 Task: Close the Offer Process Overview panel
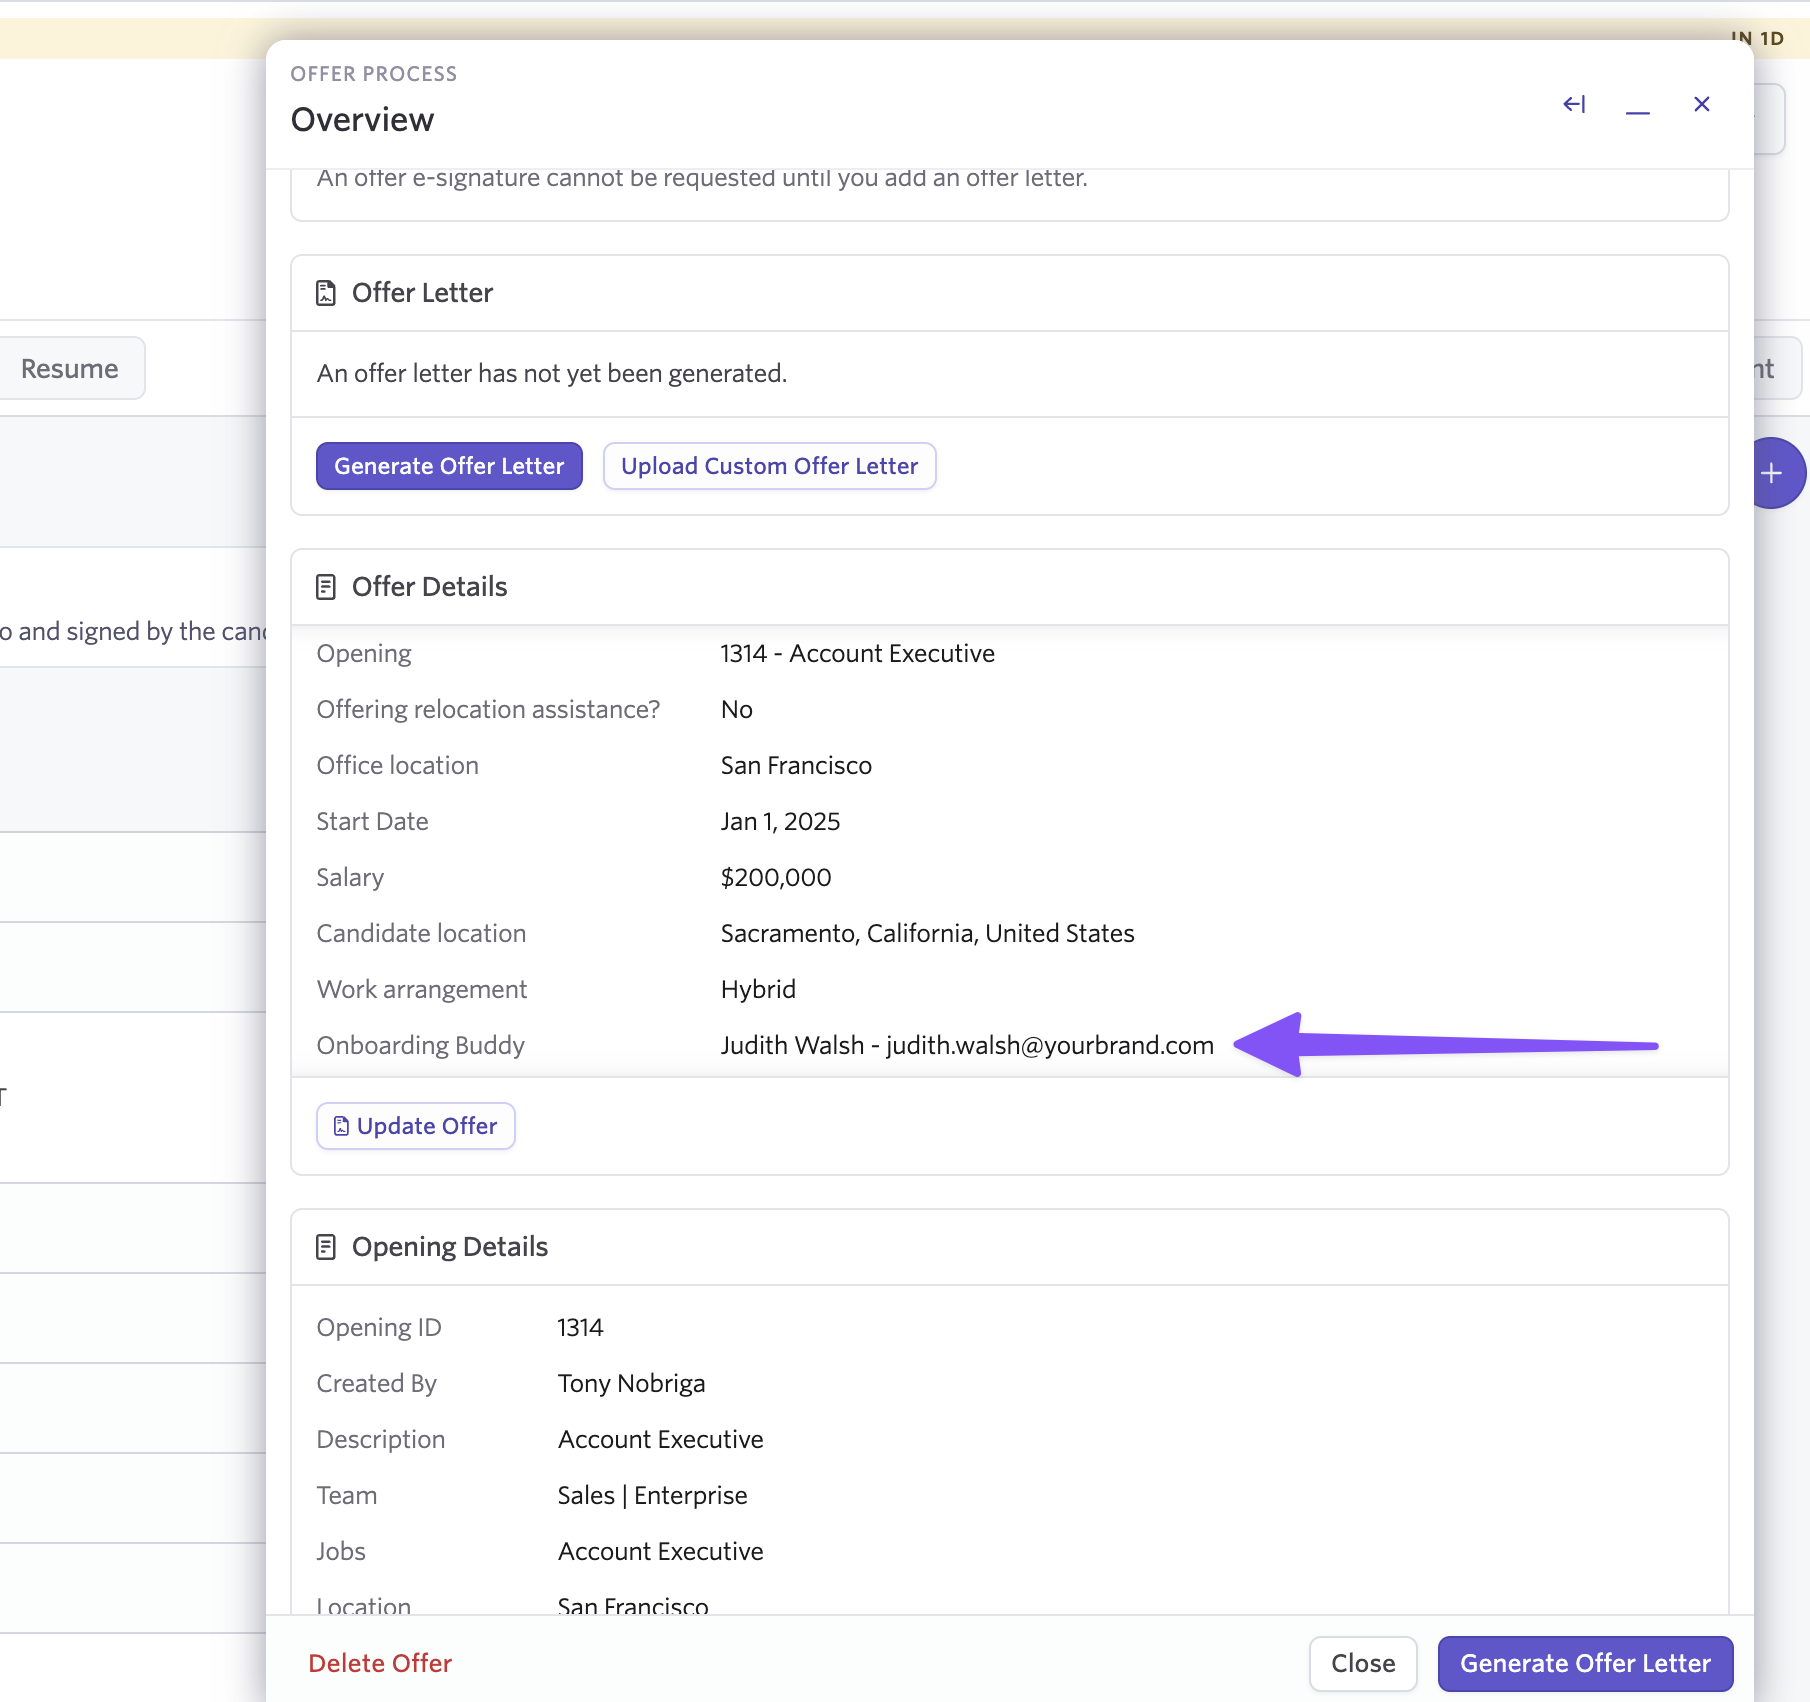[1701, 104]
